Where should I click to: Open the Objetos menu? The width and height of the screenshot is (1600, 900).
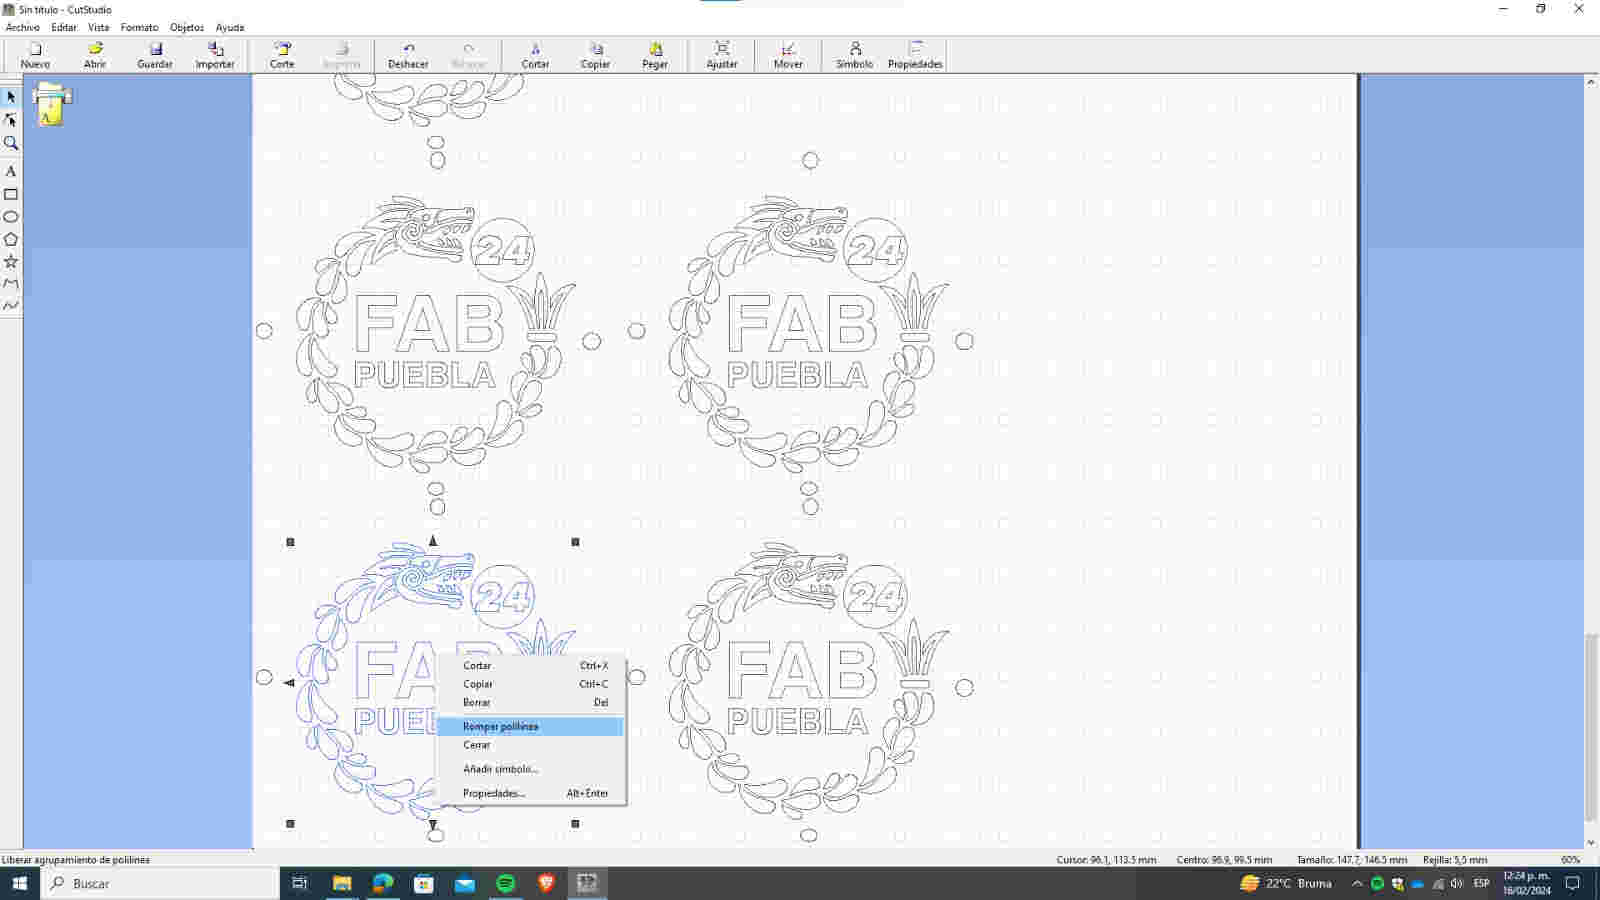coord(187,27)
